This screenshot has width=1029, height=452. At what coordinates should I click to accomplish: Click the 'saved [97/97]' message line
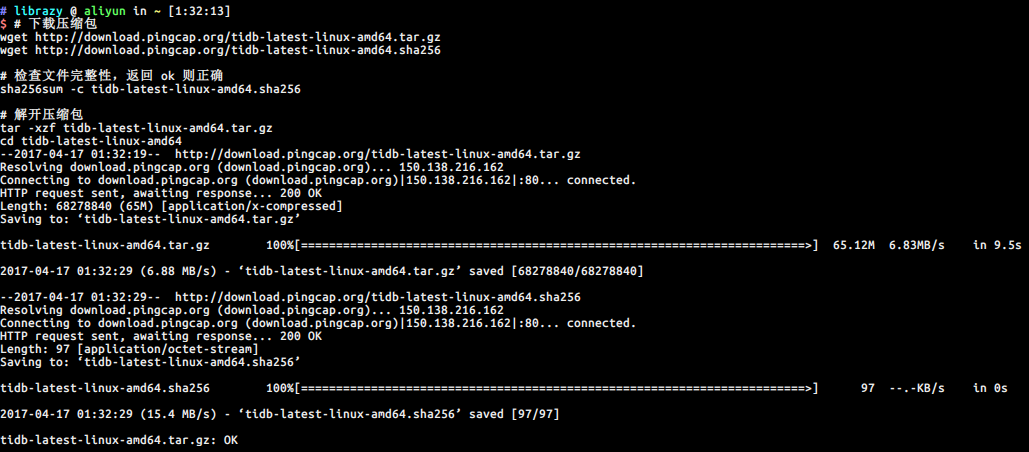pos(280,414)
